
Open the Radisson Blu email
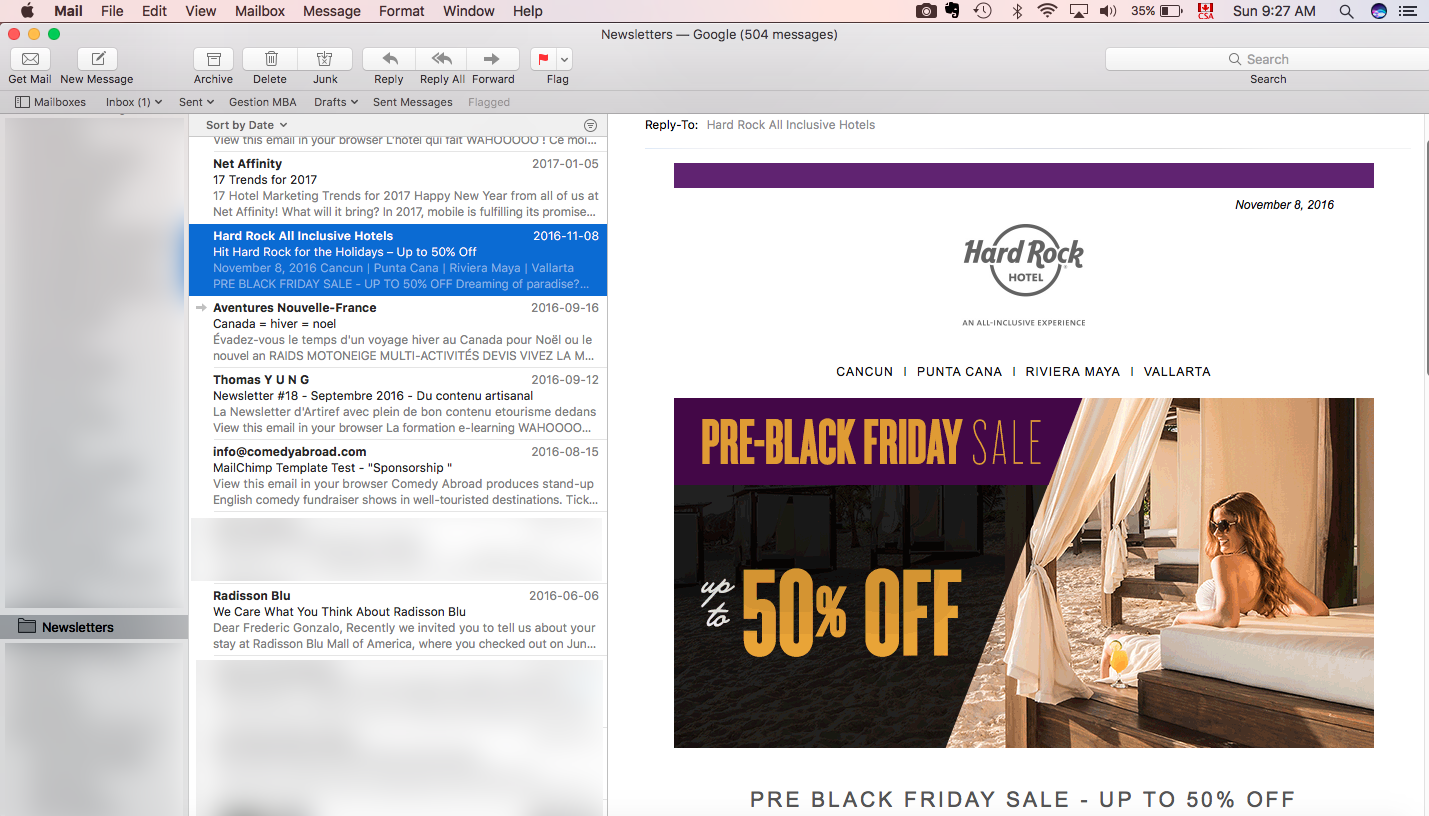point(398,620)
